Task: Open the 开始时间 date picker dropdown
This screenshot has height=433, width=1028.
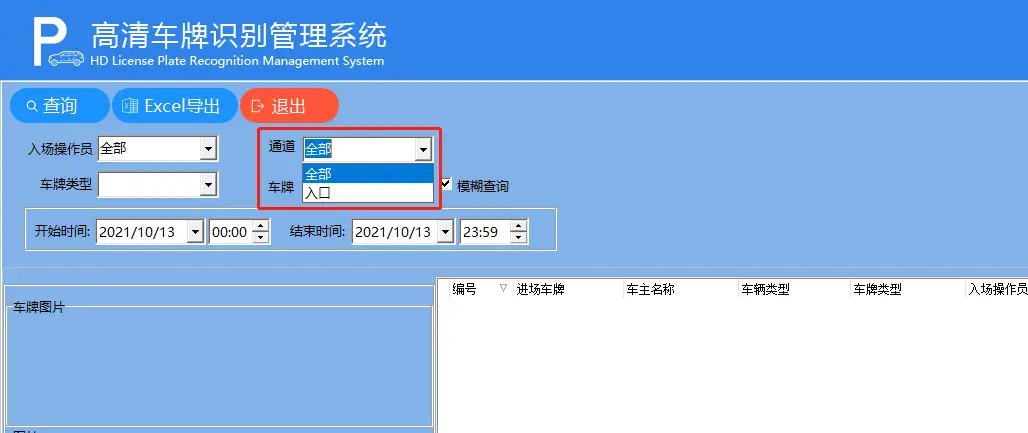Action: [195, 232]
